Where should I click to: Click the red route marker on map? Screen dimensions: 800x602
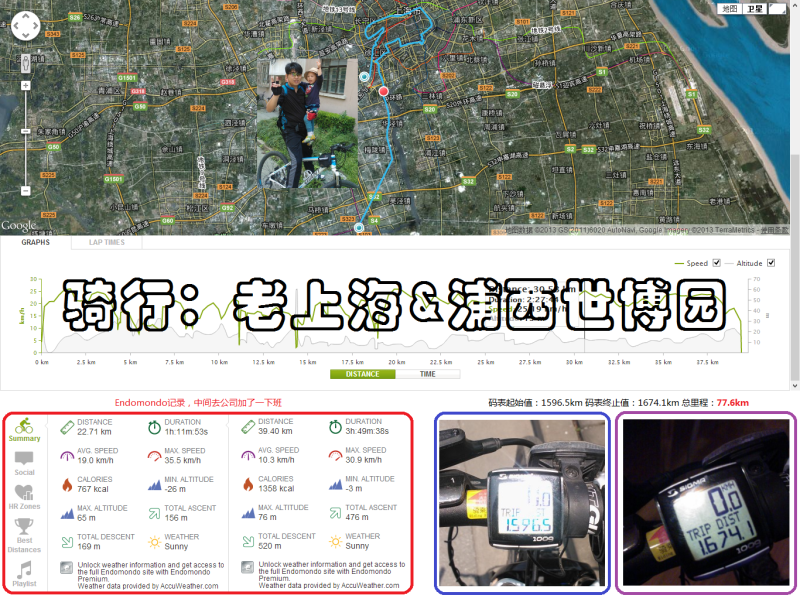coord(383,91)
